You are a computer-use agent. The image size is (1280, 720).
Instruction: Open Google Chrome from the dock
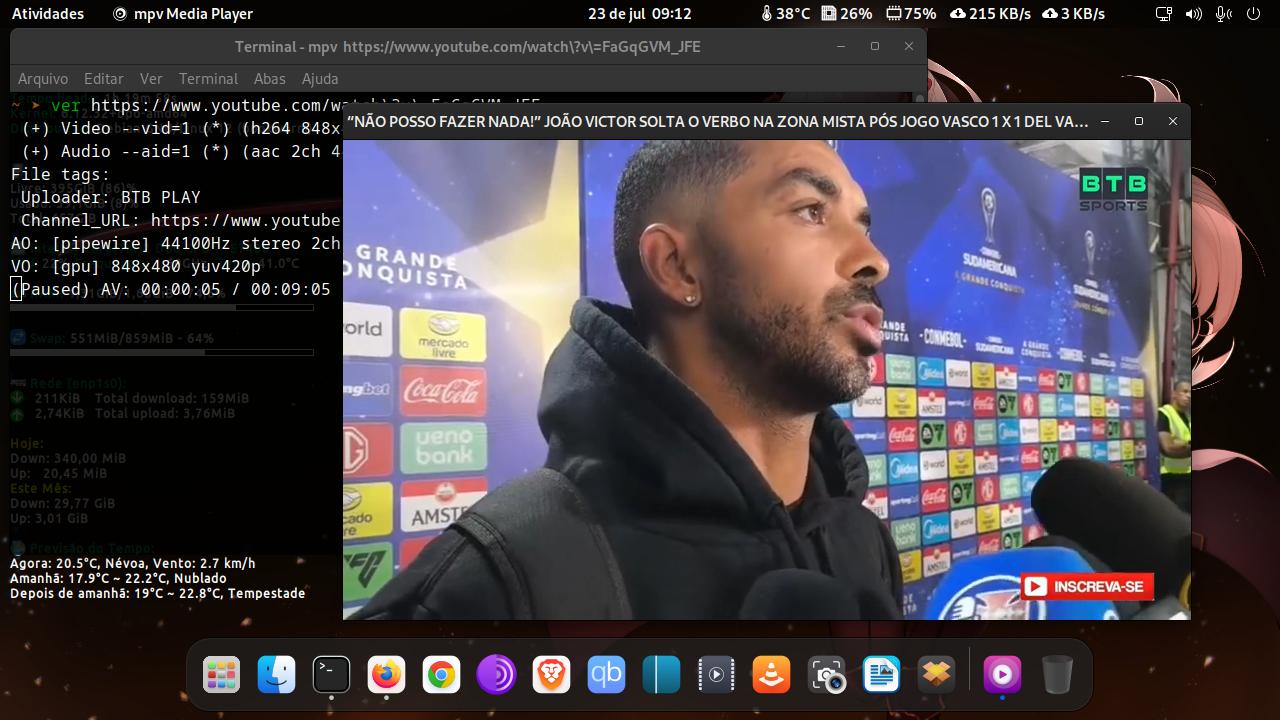[x=441, y=675]
